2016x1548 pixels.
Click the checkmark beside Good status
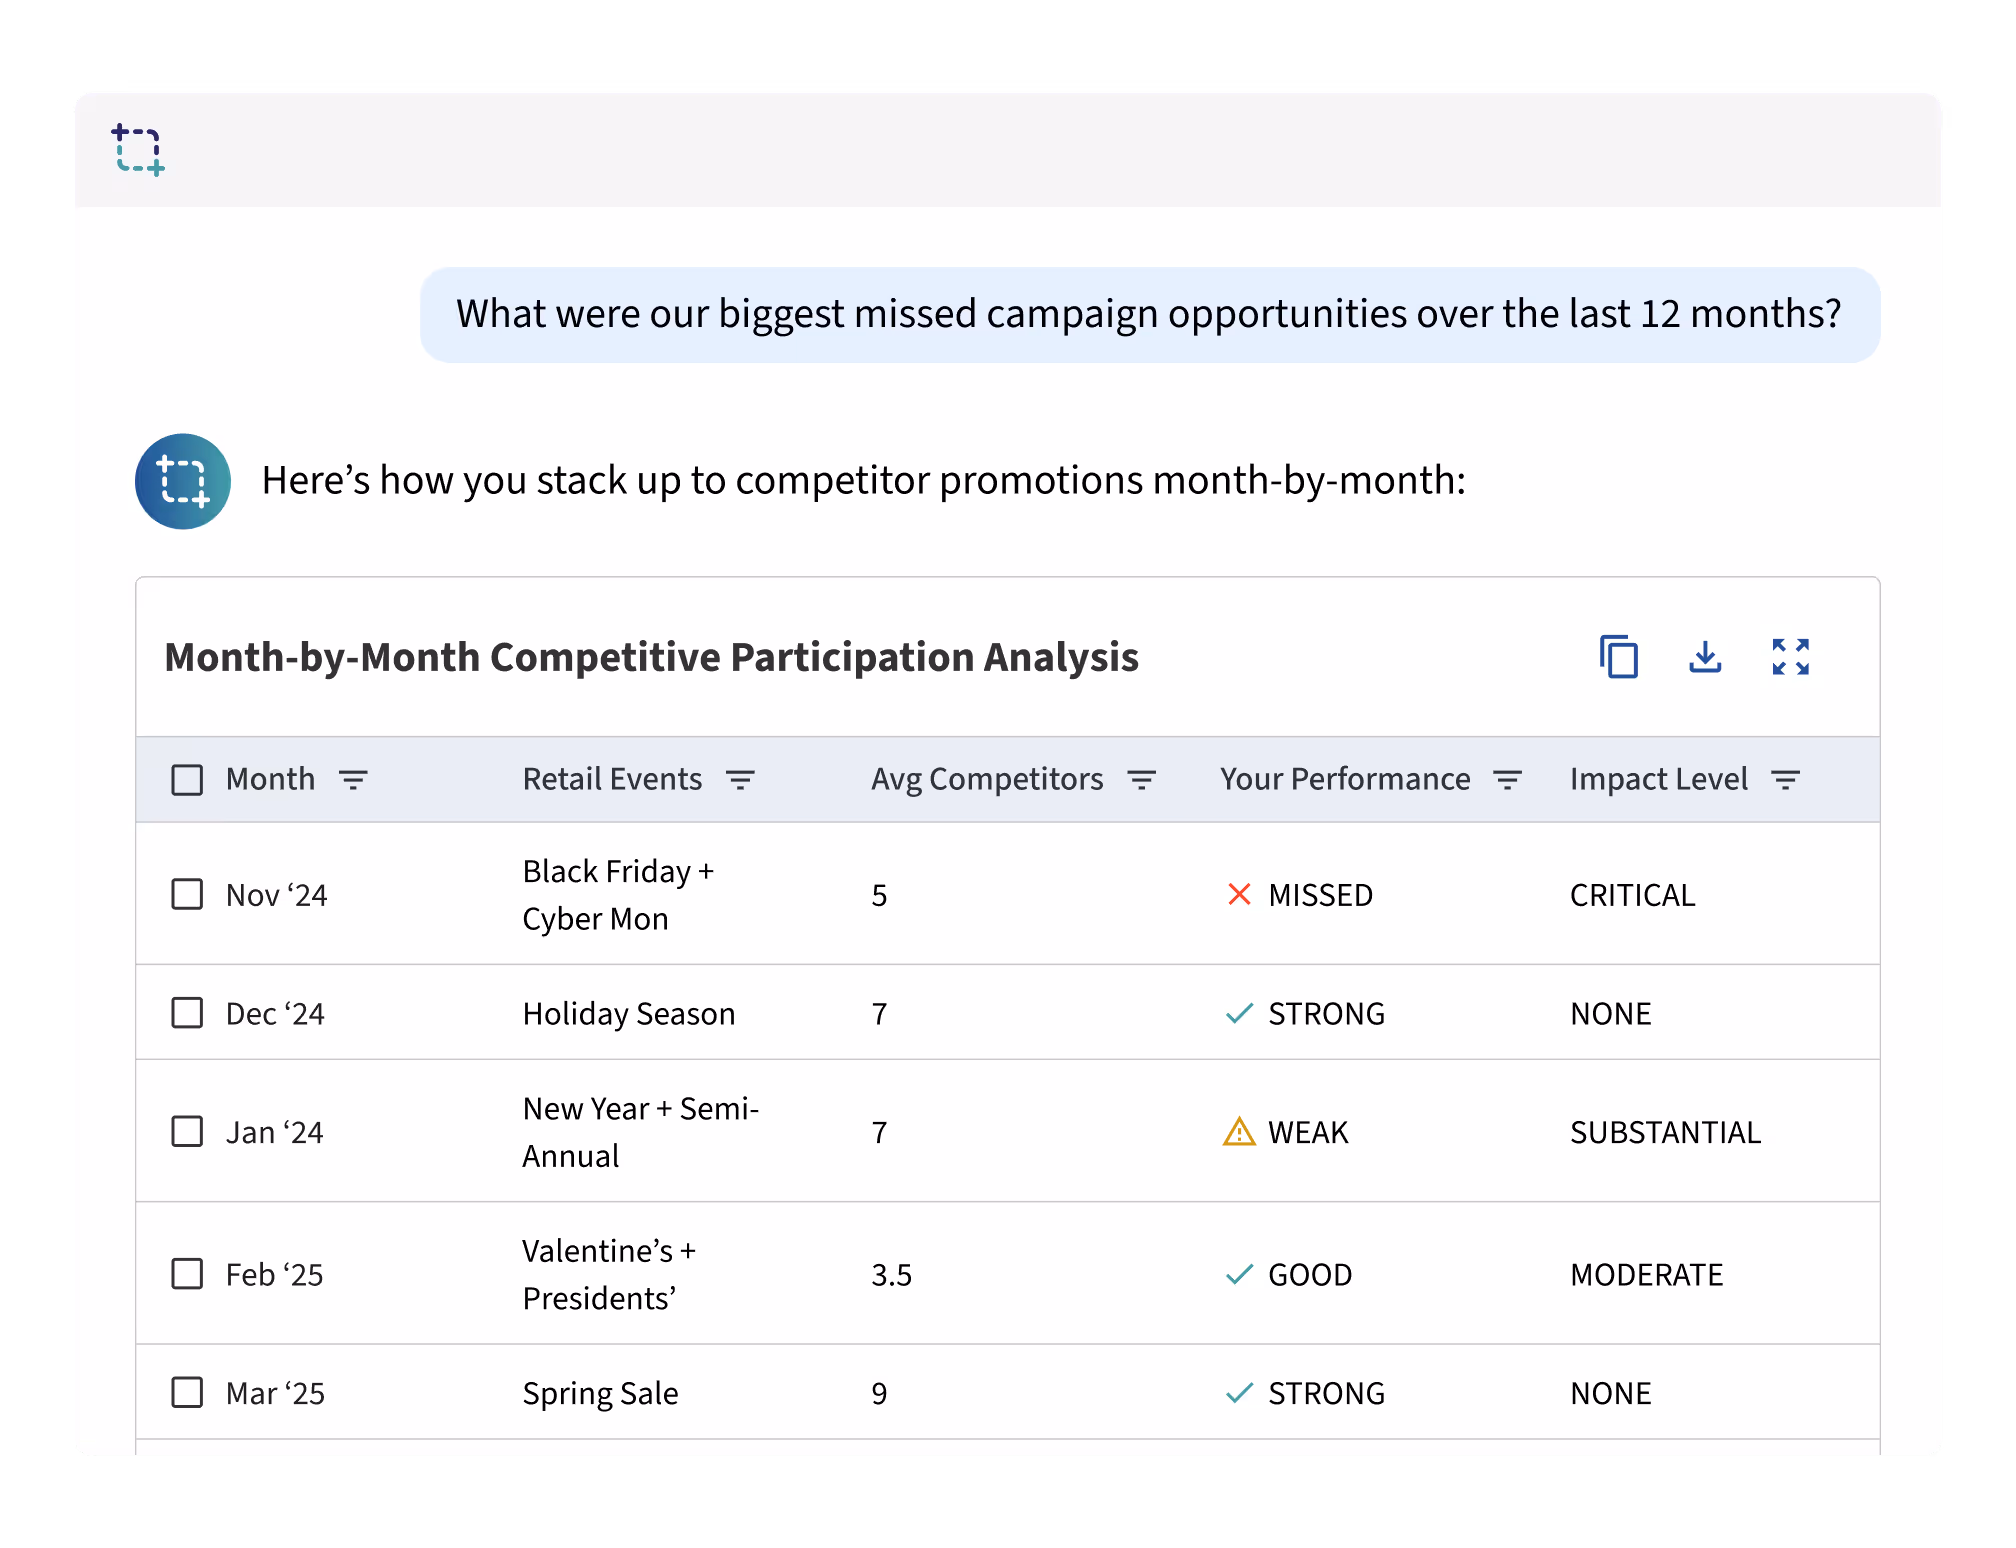[1239, 1274]
